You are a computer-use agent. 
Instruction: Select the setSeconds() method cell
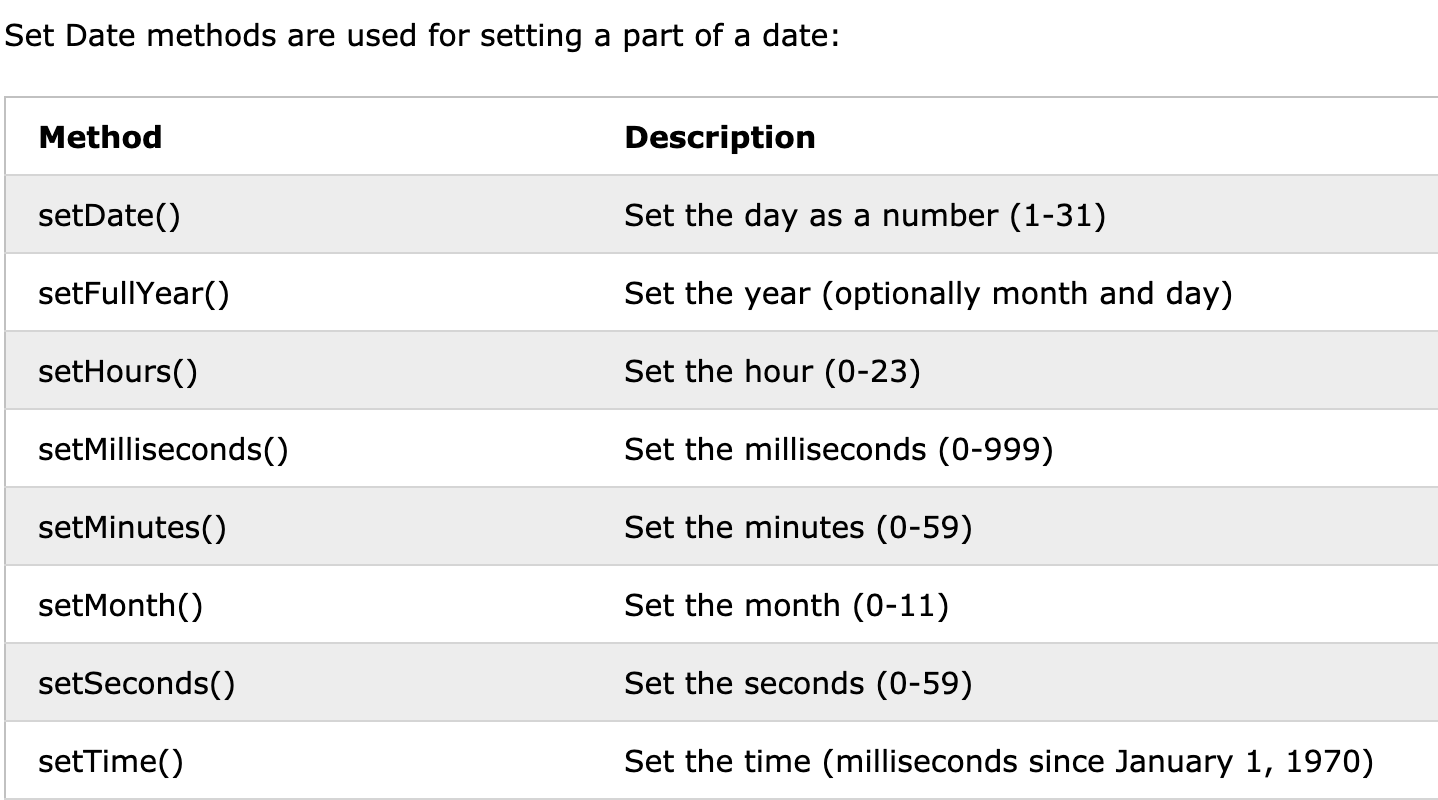tap(137, 683)
